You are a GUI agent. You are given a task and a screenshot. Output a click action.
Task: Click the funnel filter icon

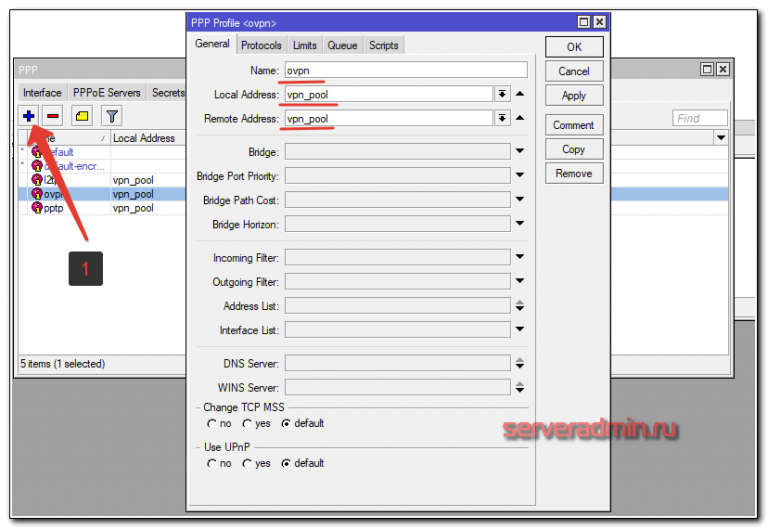coord(111,116)
